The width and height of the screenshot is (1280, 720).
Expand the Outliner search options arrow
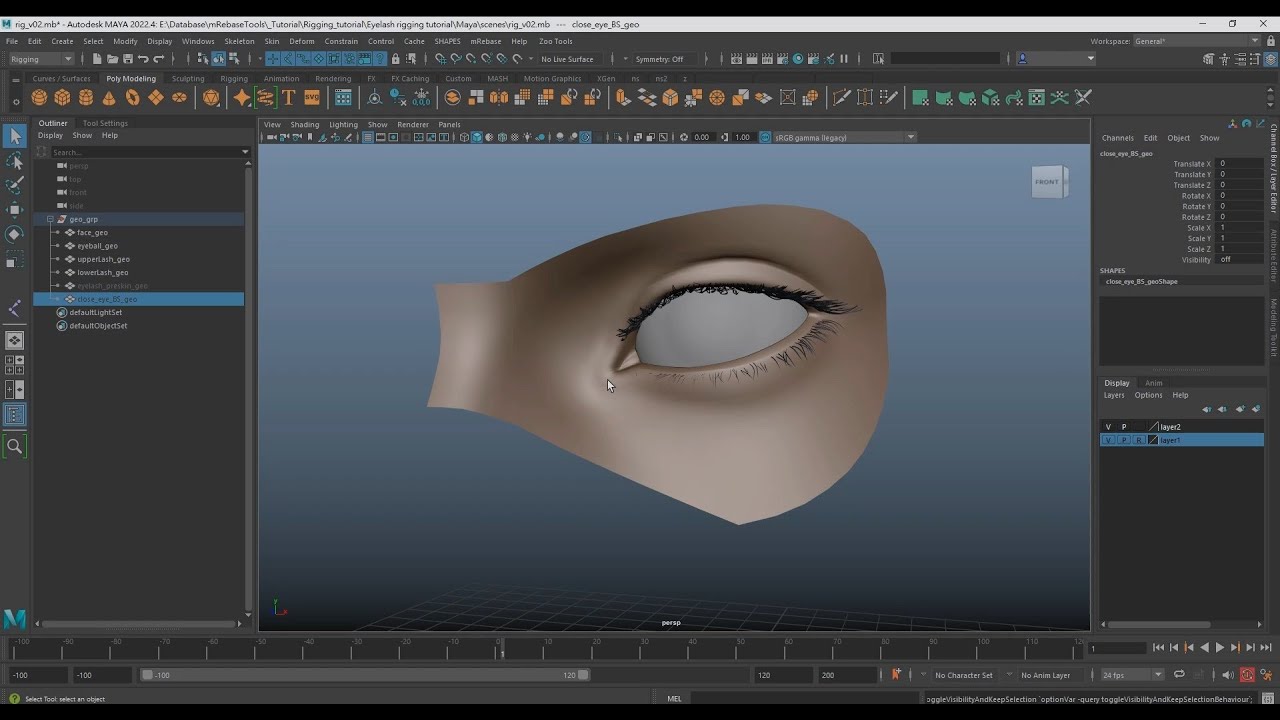tap(245, 152)
